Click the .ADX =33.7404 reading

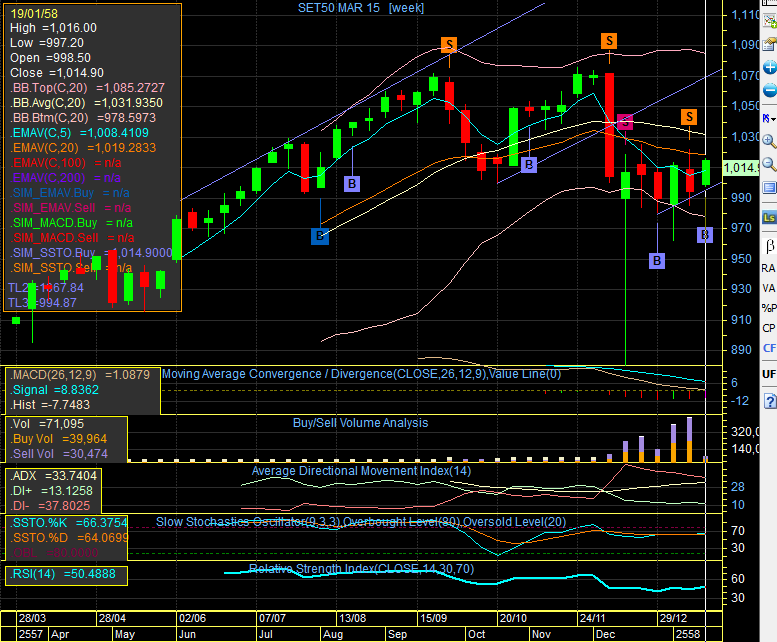53,476
